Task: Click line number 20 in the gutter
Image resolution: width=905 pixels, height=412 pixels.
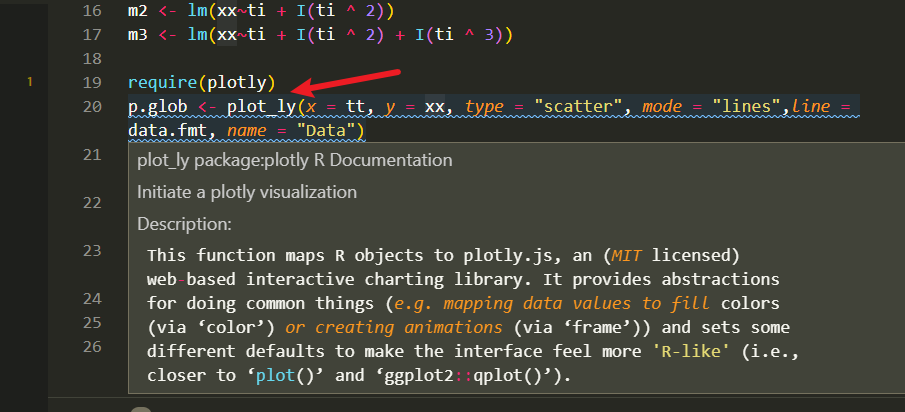Action: pos(91,107)
